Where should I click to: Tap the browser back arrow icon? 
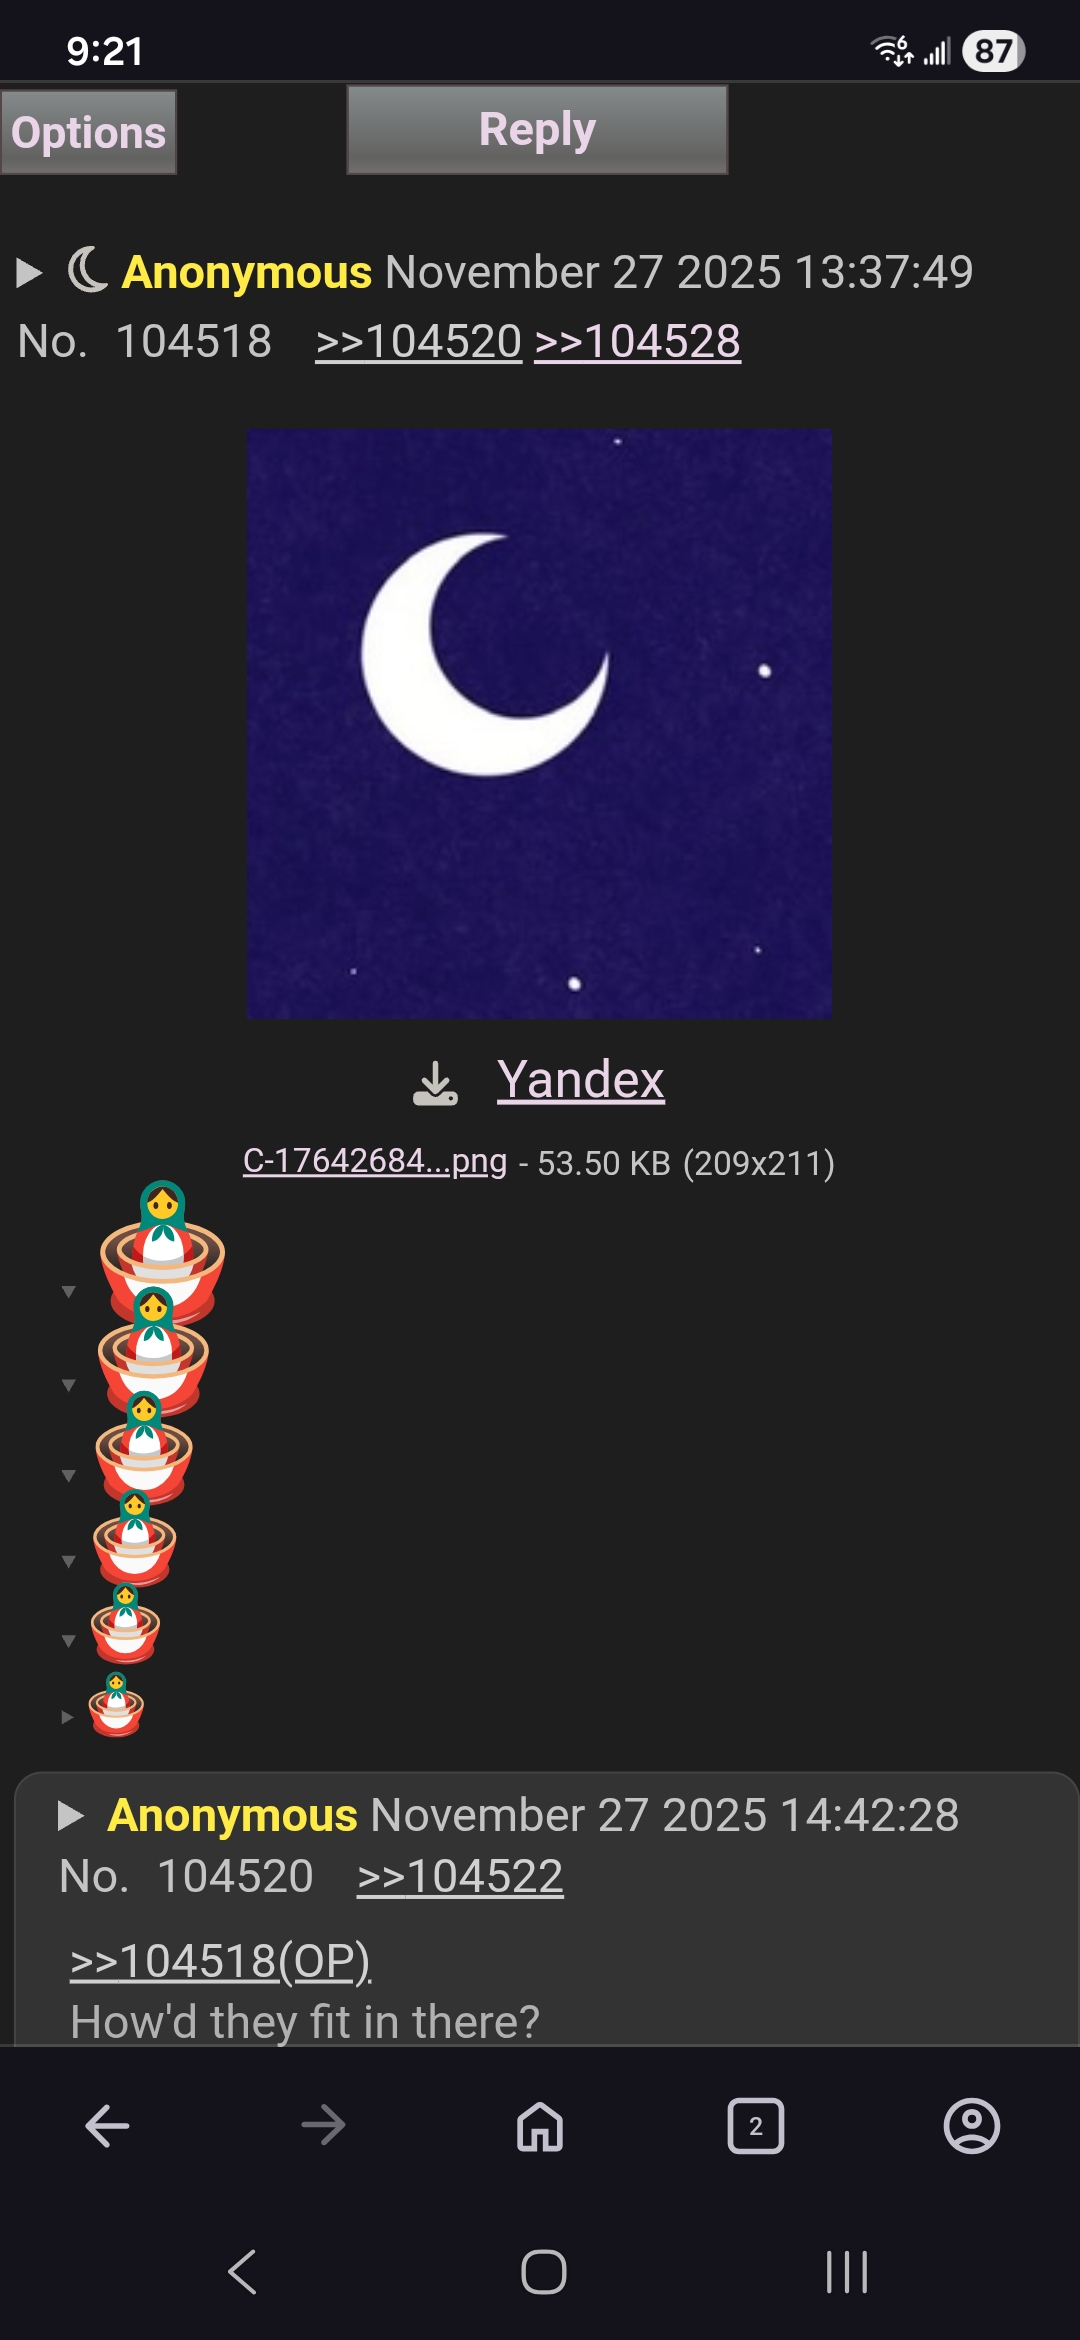click(108, 2126)
